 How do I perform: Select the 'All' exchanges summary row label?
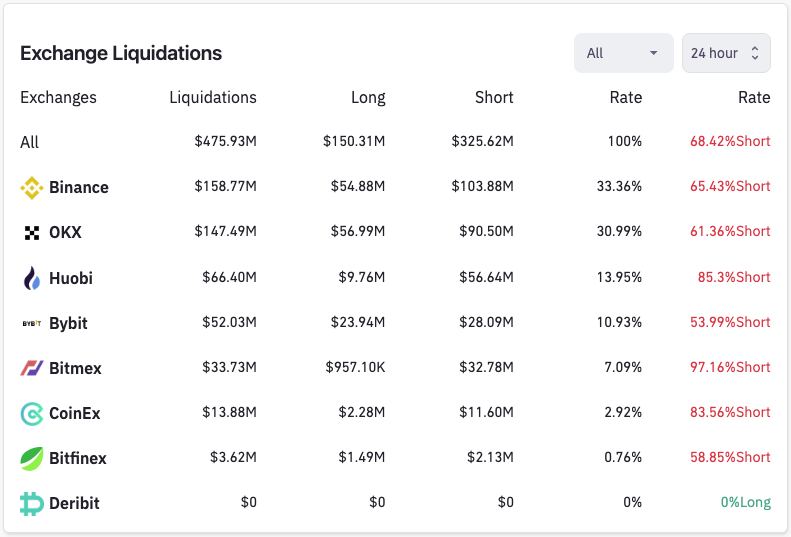[30, 142]
